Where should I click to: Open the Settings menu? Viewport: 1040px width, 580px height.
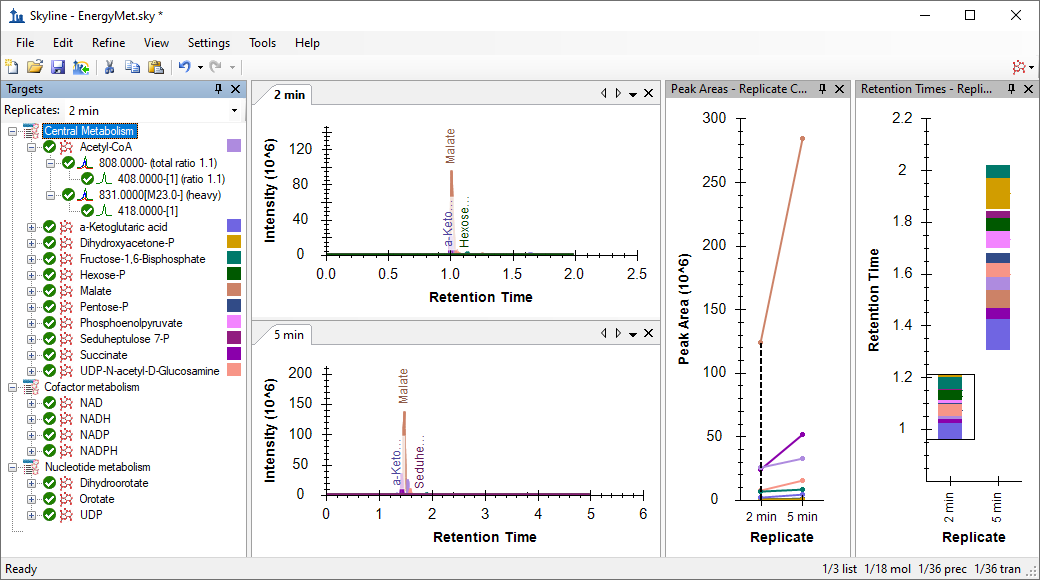(x=209, y=43)
